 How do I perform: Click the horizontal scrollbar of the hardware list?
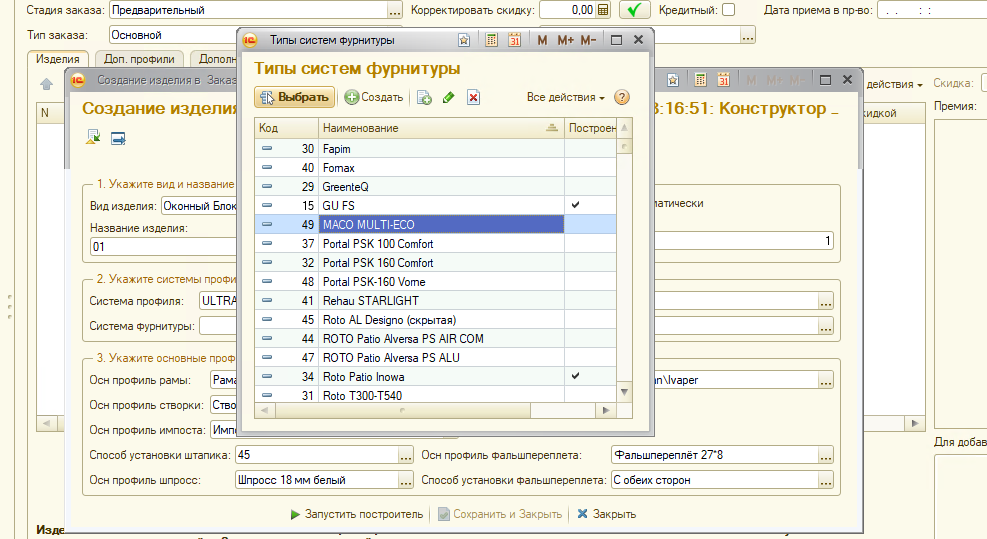click(403, 411)
